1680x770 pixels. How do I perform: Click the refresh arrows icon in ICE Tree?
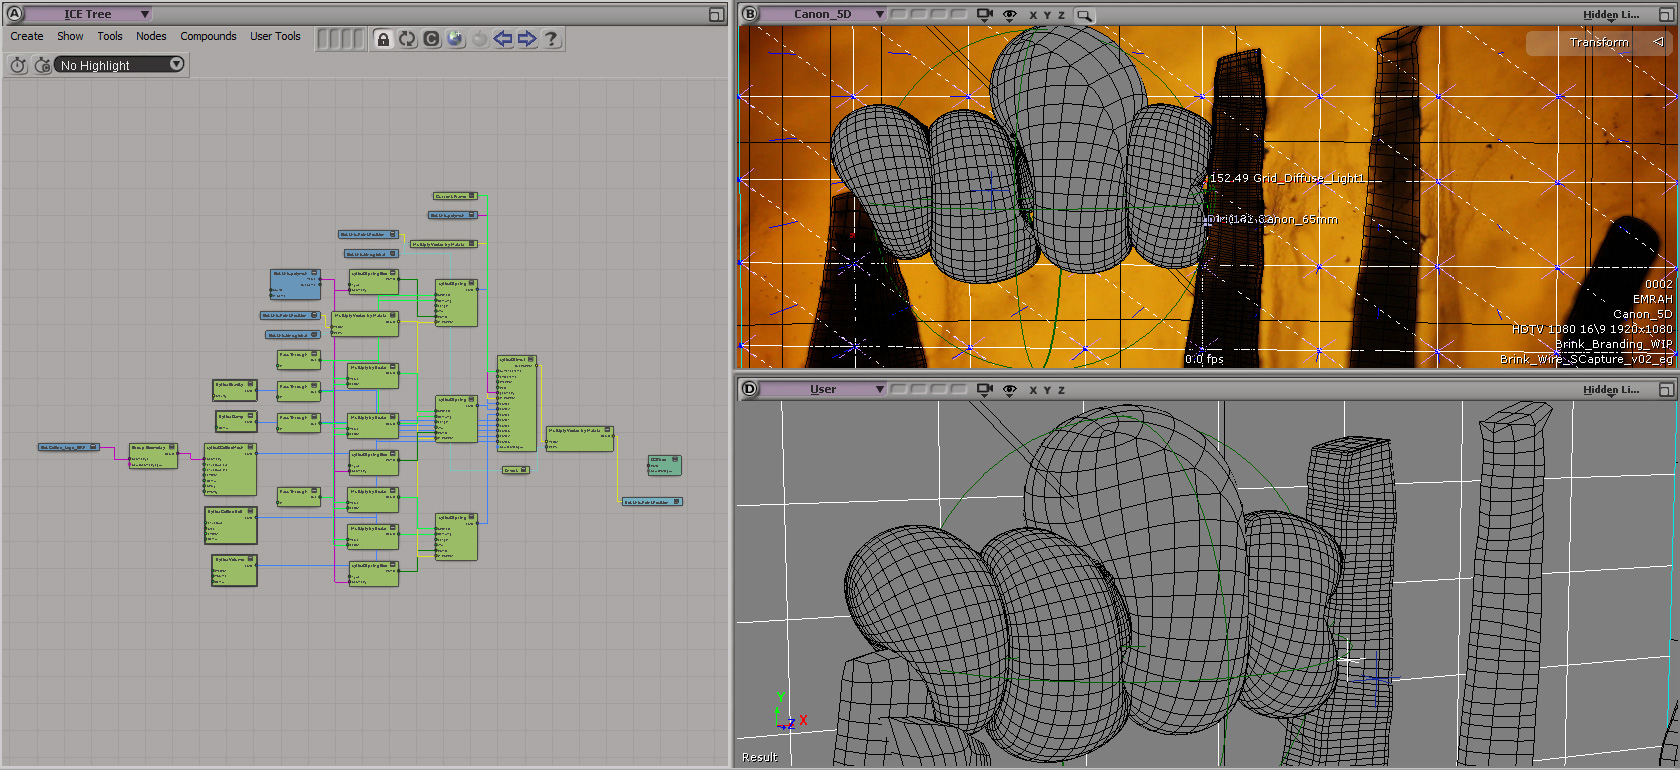[x=407, y=39]
